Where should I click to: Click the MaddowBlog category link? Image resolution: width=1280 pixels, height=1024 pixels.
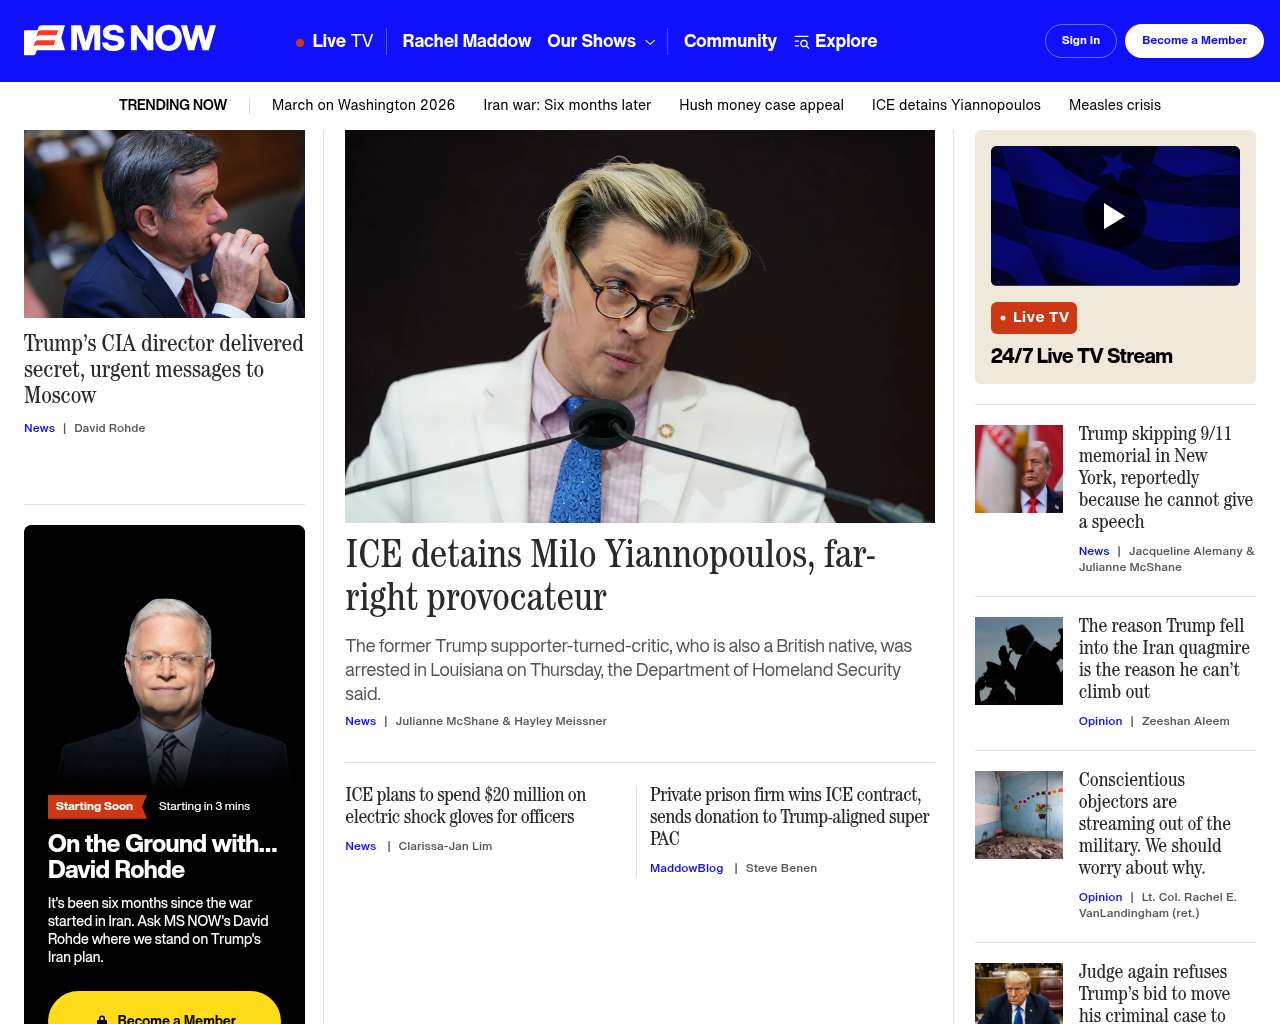tap(686, 868)
